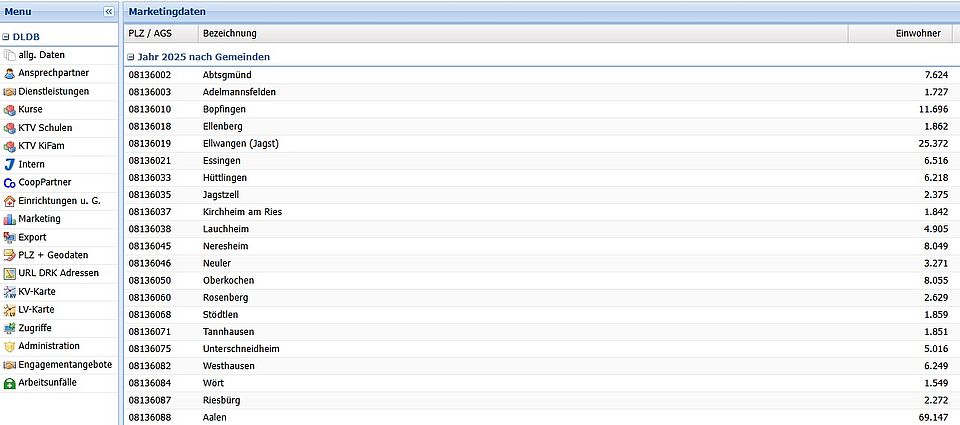Collapse group Jahr 2025 nach Gemeinden
Screen dimensions: 960x425
tap(131, 58)
